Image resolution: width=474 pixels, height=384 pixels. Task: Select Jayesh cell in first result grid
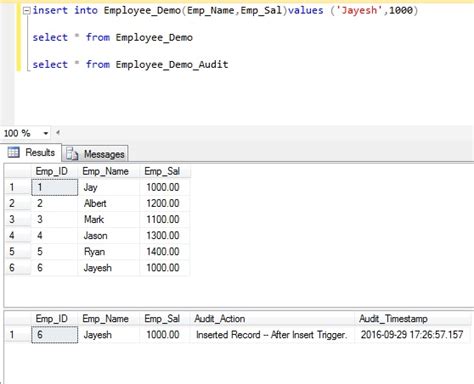click(109, 267)
